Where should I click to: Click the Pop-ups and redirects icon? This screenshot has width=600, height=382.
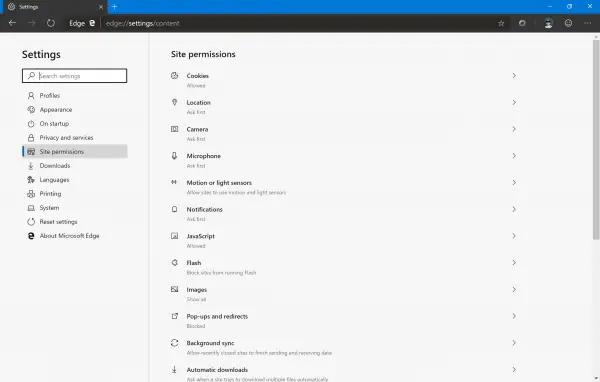click(x=174, y=316)
